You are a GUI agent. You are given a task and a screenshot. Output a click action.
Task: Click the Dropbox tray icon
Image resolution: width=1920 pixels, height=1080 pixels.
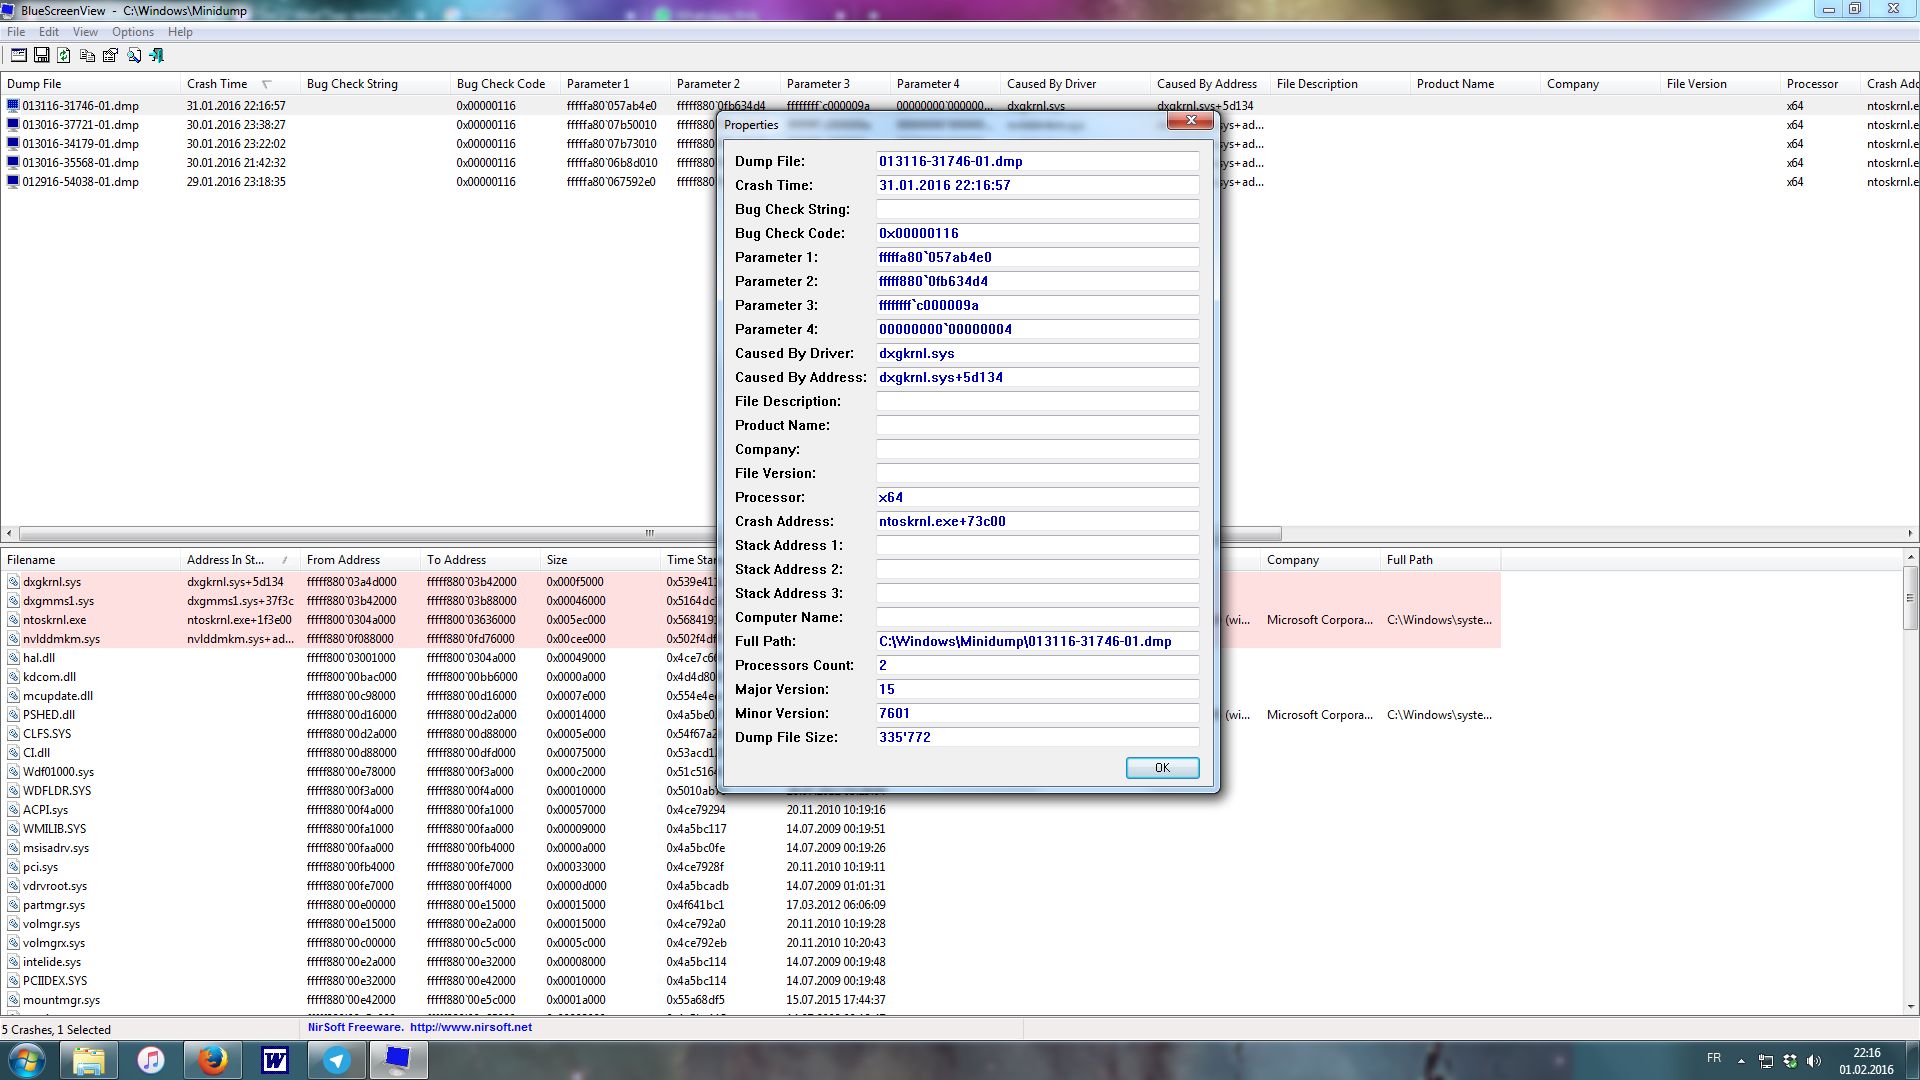click(1790, 1061)
